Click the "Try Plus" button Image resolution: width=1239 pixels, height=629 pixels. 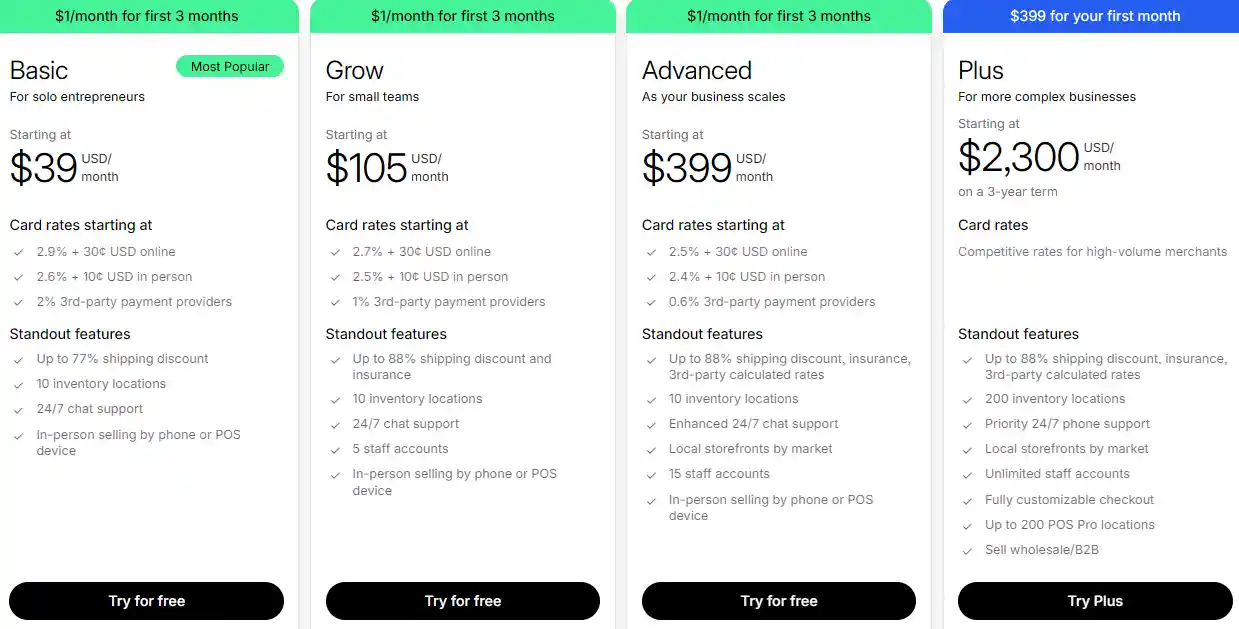pos(1094,601)
